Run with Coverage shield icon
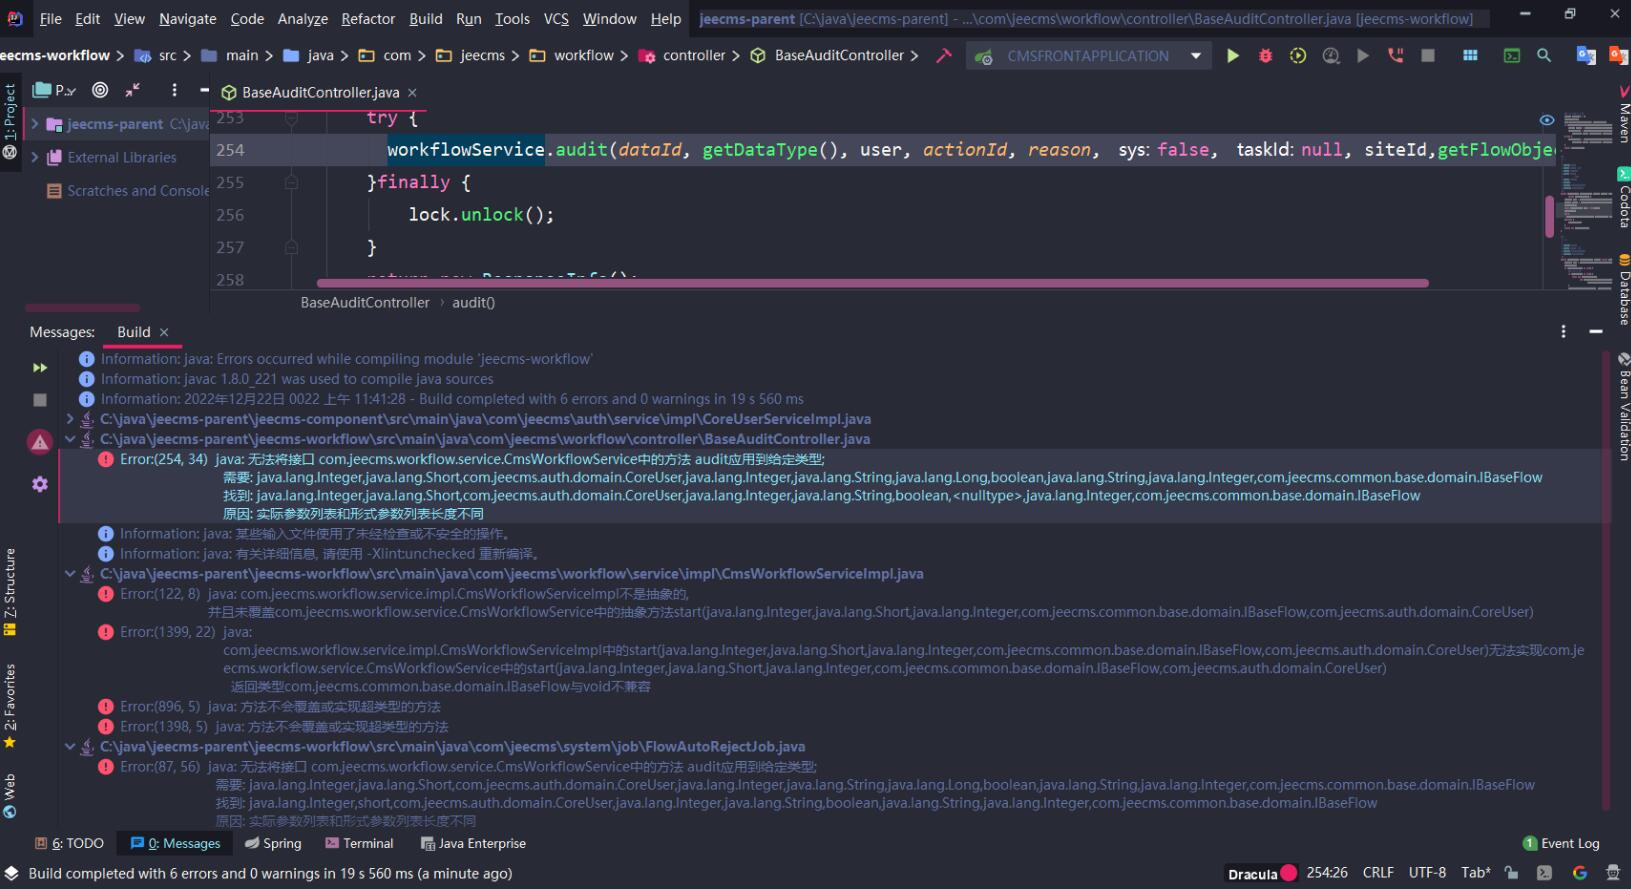This screenshot has height=889, width=1631. click(1298, 56)
